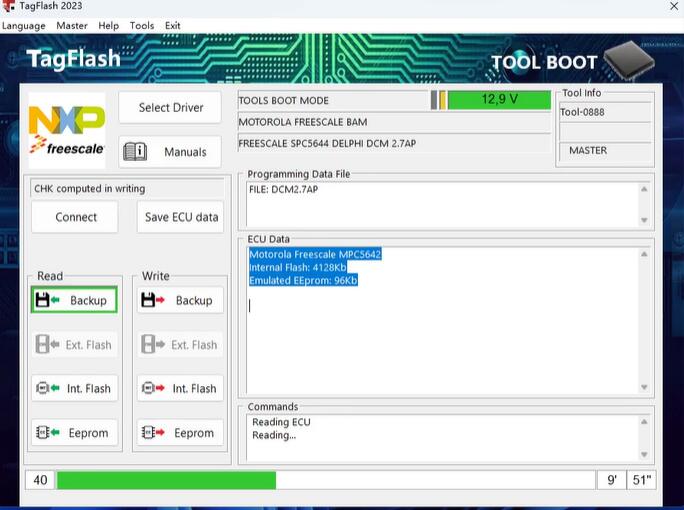684x510 pixels.
Task: Open the Help menu
Action: 109,26
